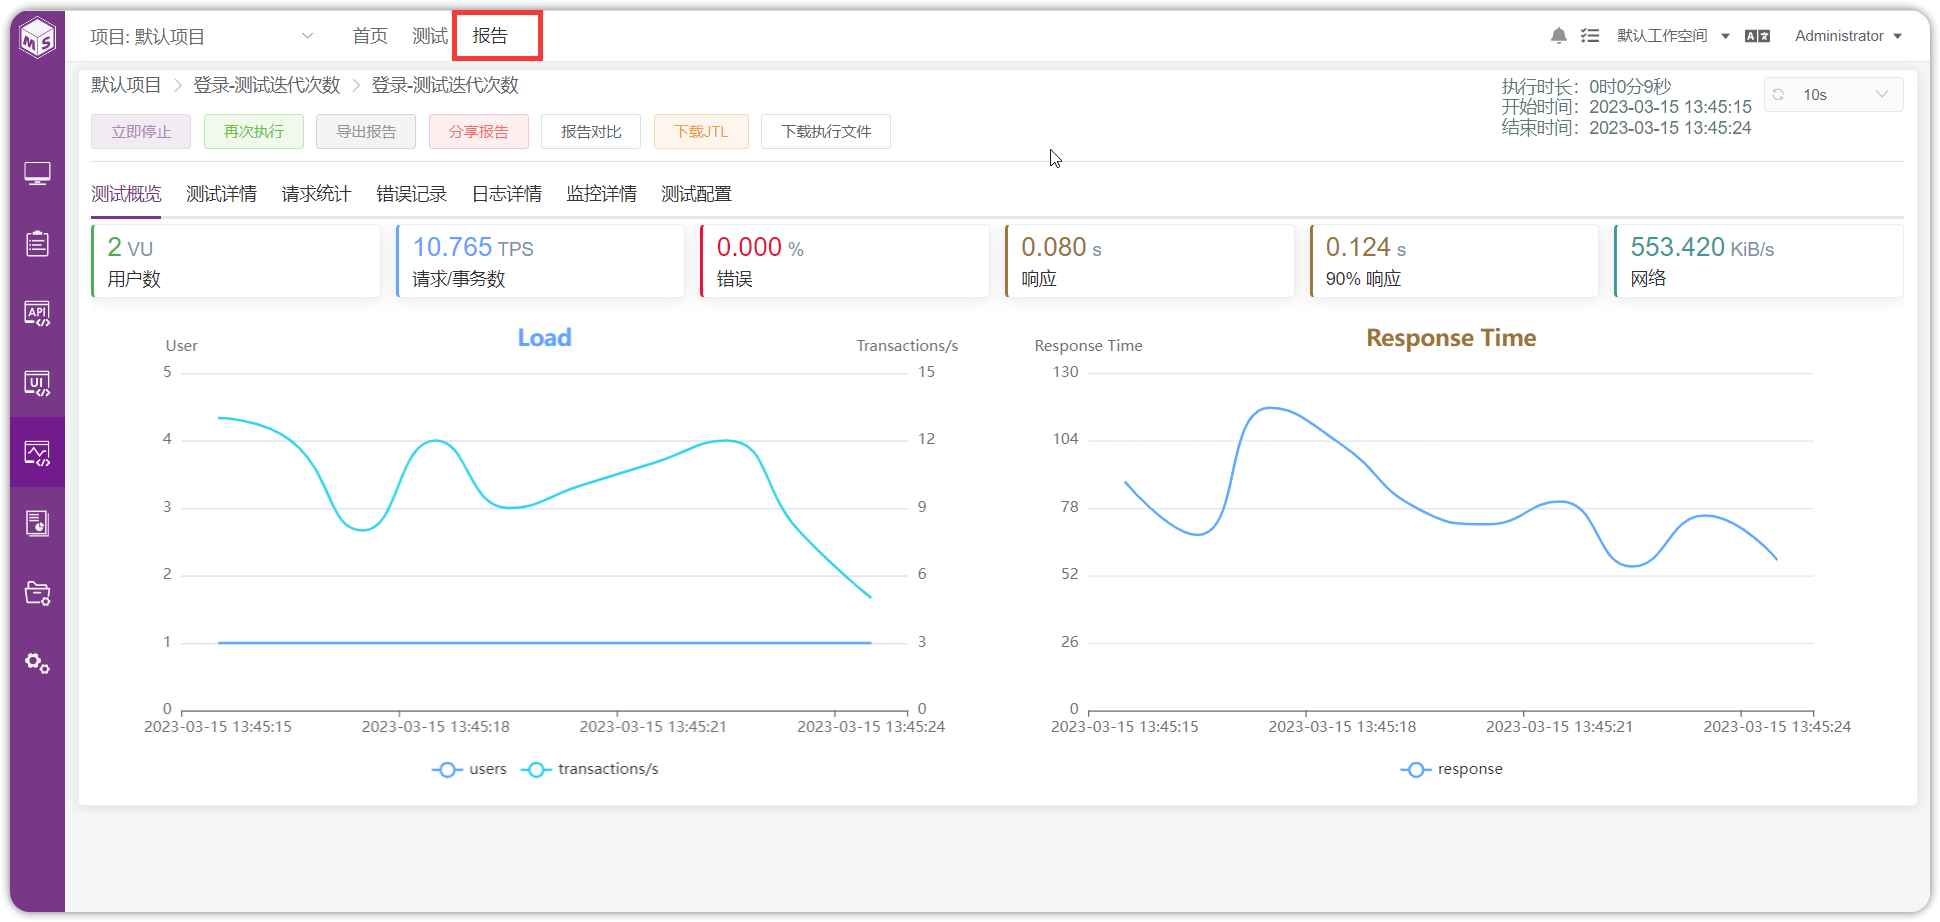
Task: Click the 再次执行 button
Action: pos(254,132)
